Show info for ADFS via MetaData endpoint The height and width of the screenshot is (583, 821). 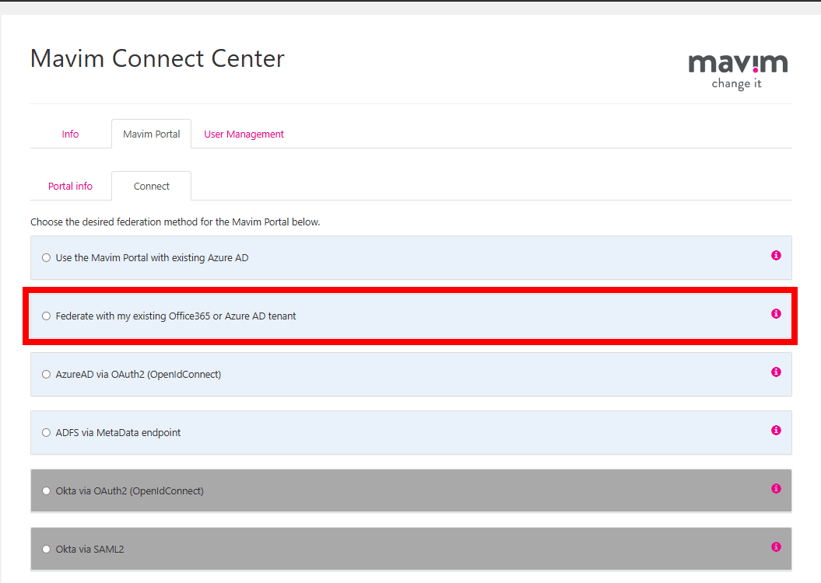[776, 430]
